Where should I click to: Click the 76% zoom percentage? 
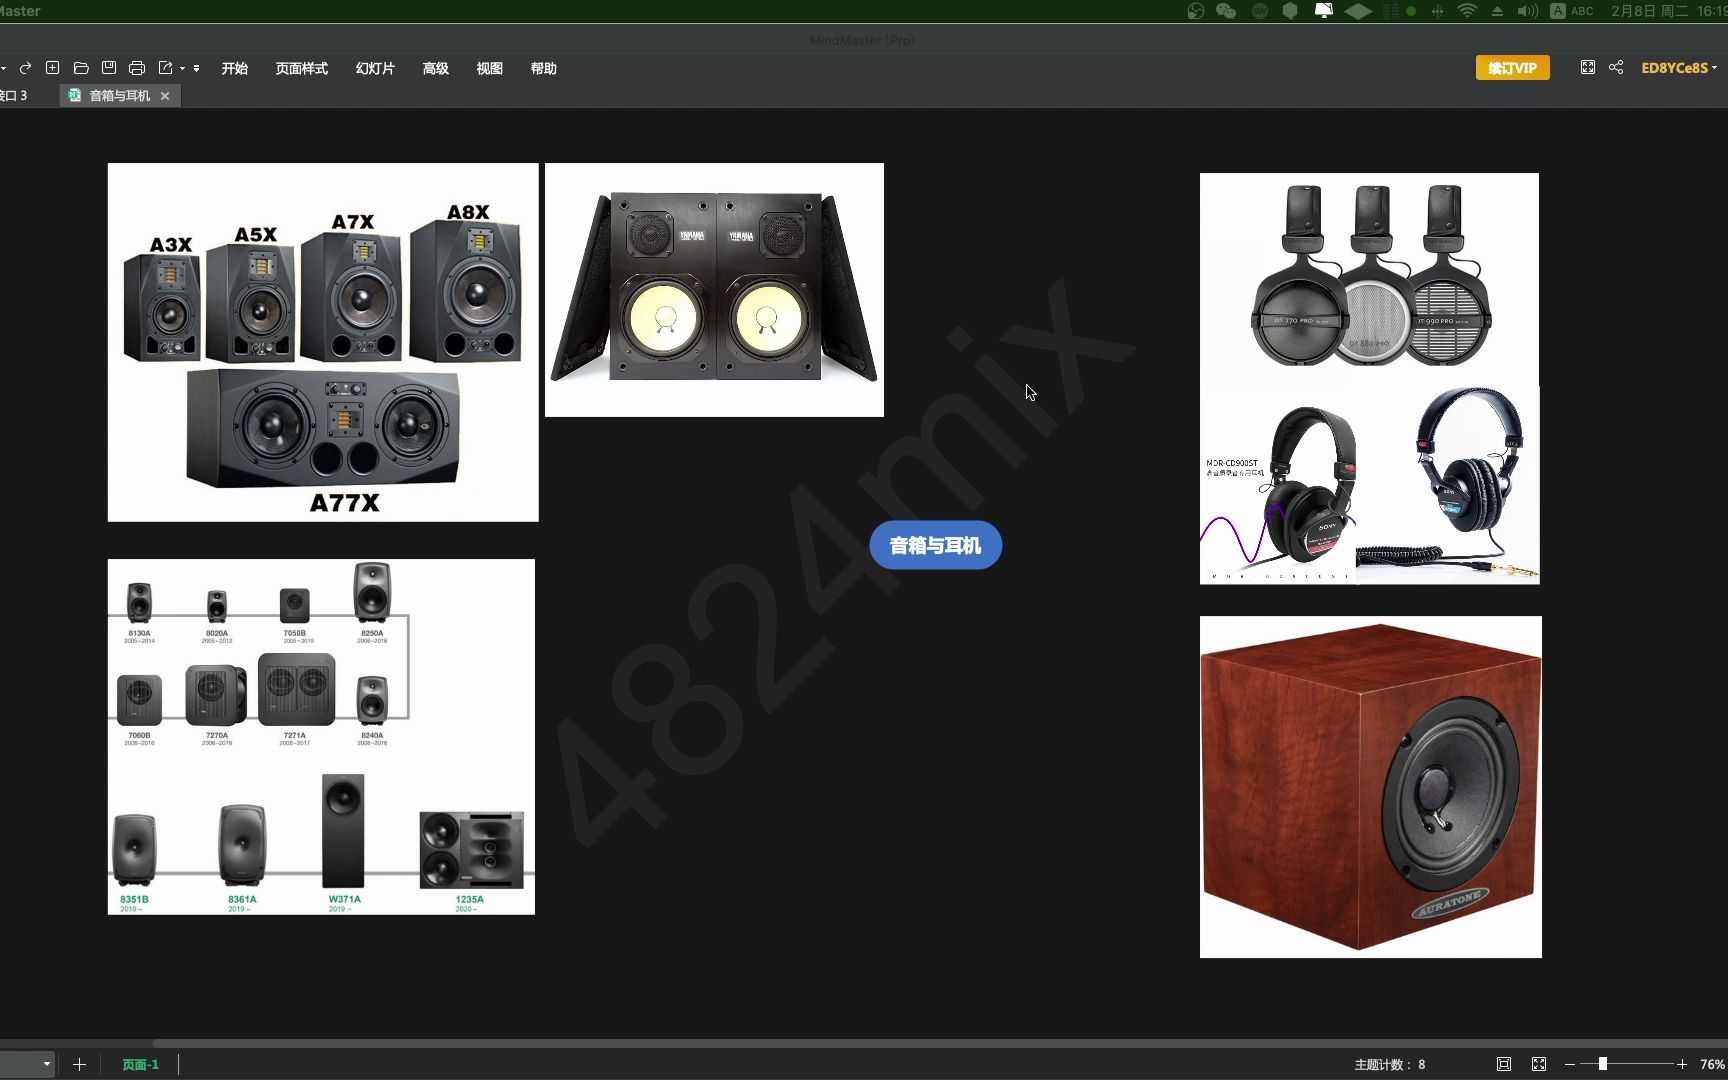(x=1712, y=1064)
